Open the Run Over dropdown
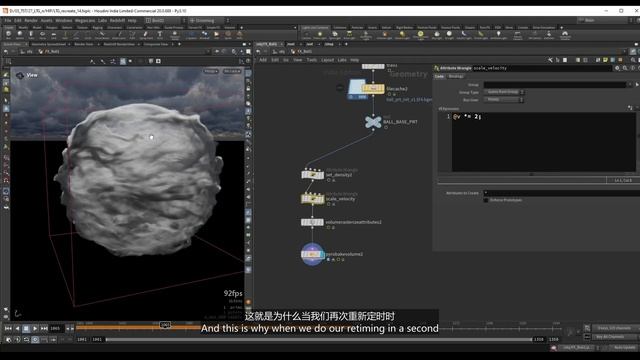Screen dimensions: 640x360 click(504, 100)
